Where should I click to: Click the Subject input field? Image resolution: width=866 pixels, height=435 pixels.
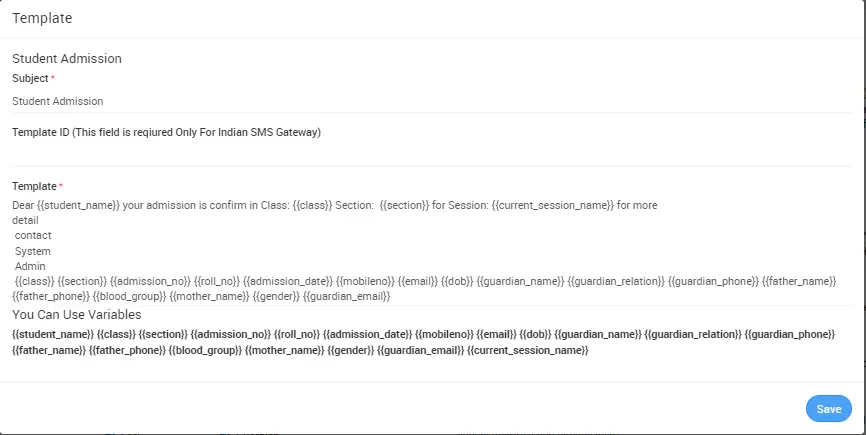pos(430,101)
